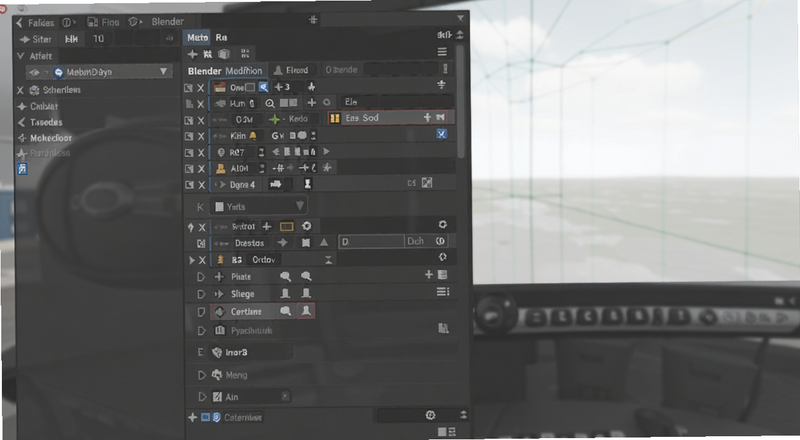Click the Ordov button

263,260
